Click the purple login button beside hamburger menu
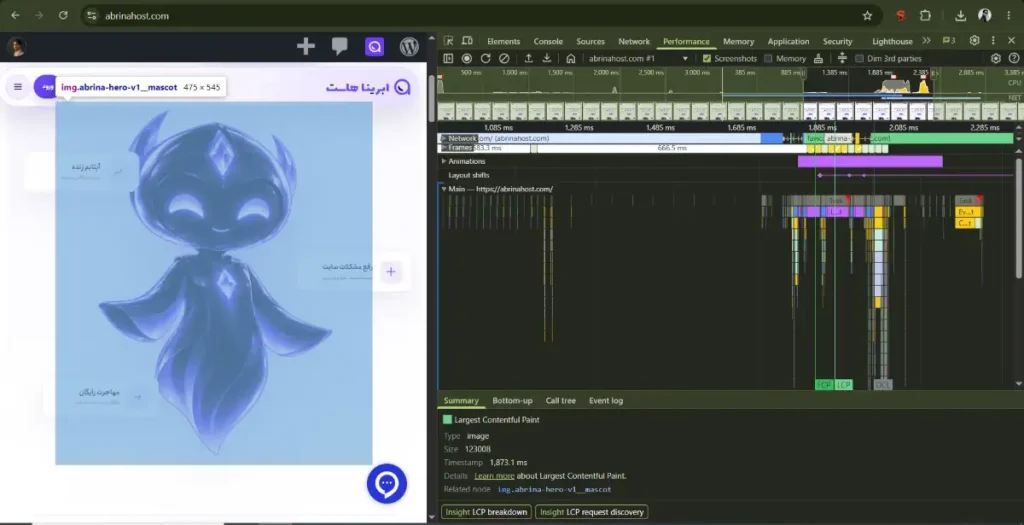Viewport: 1024px width, 525px height. pyautogui.click(x=45, y=86)
